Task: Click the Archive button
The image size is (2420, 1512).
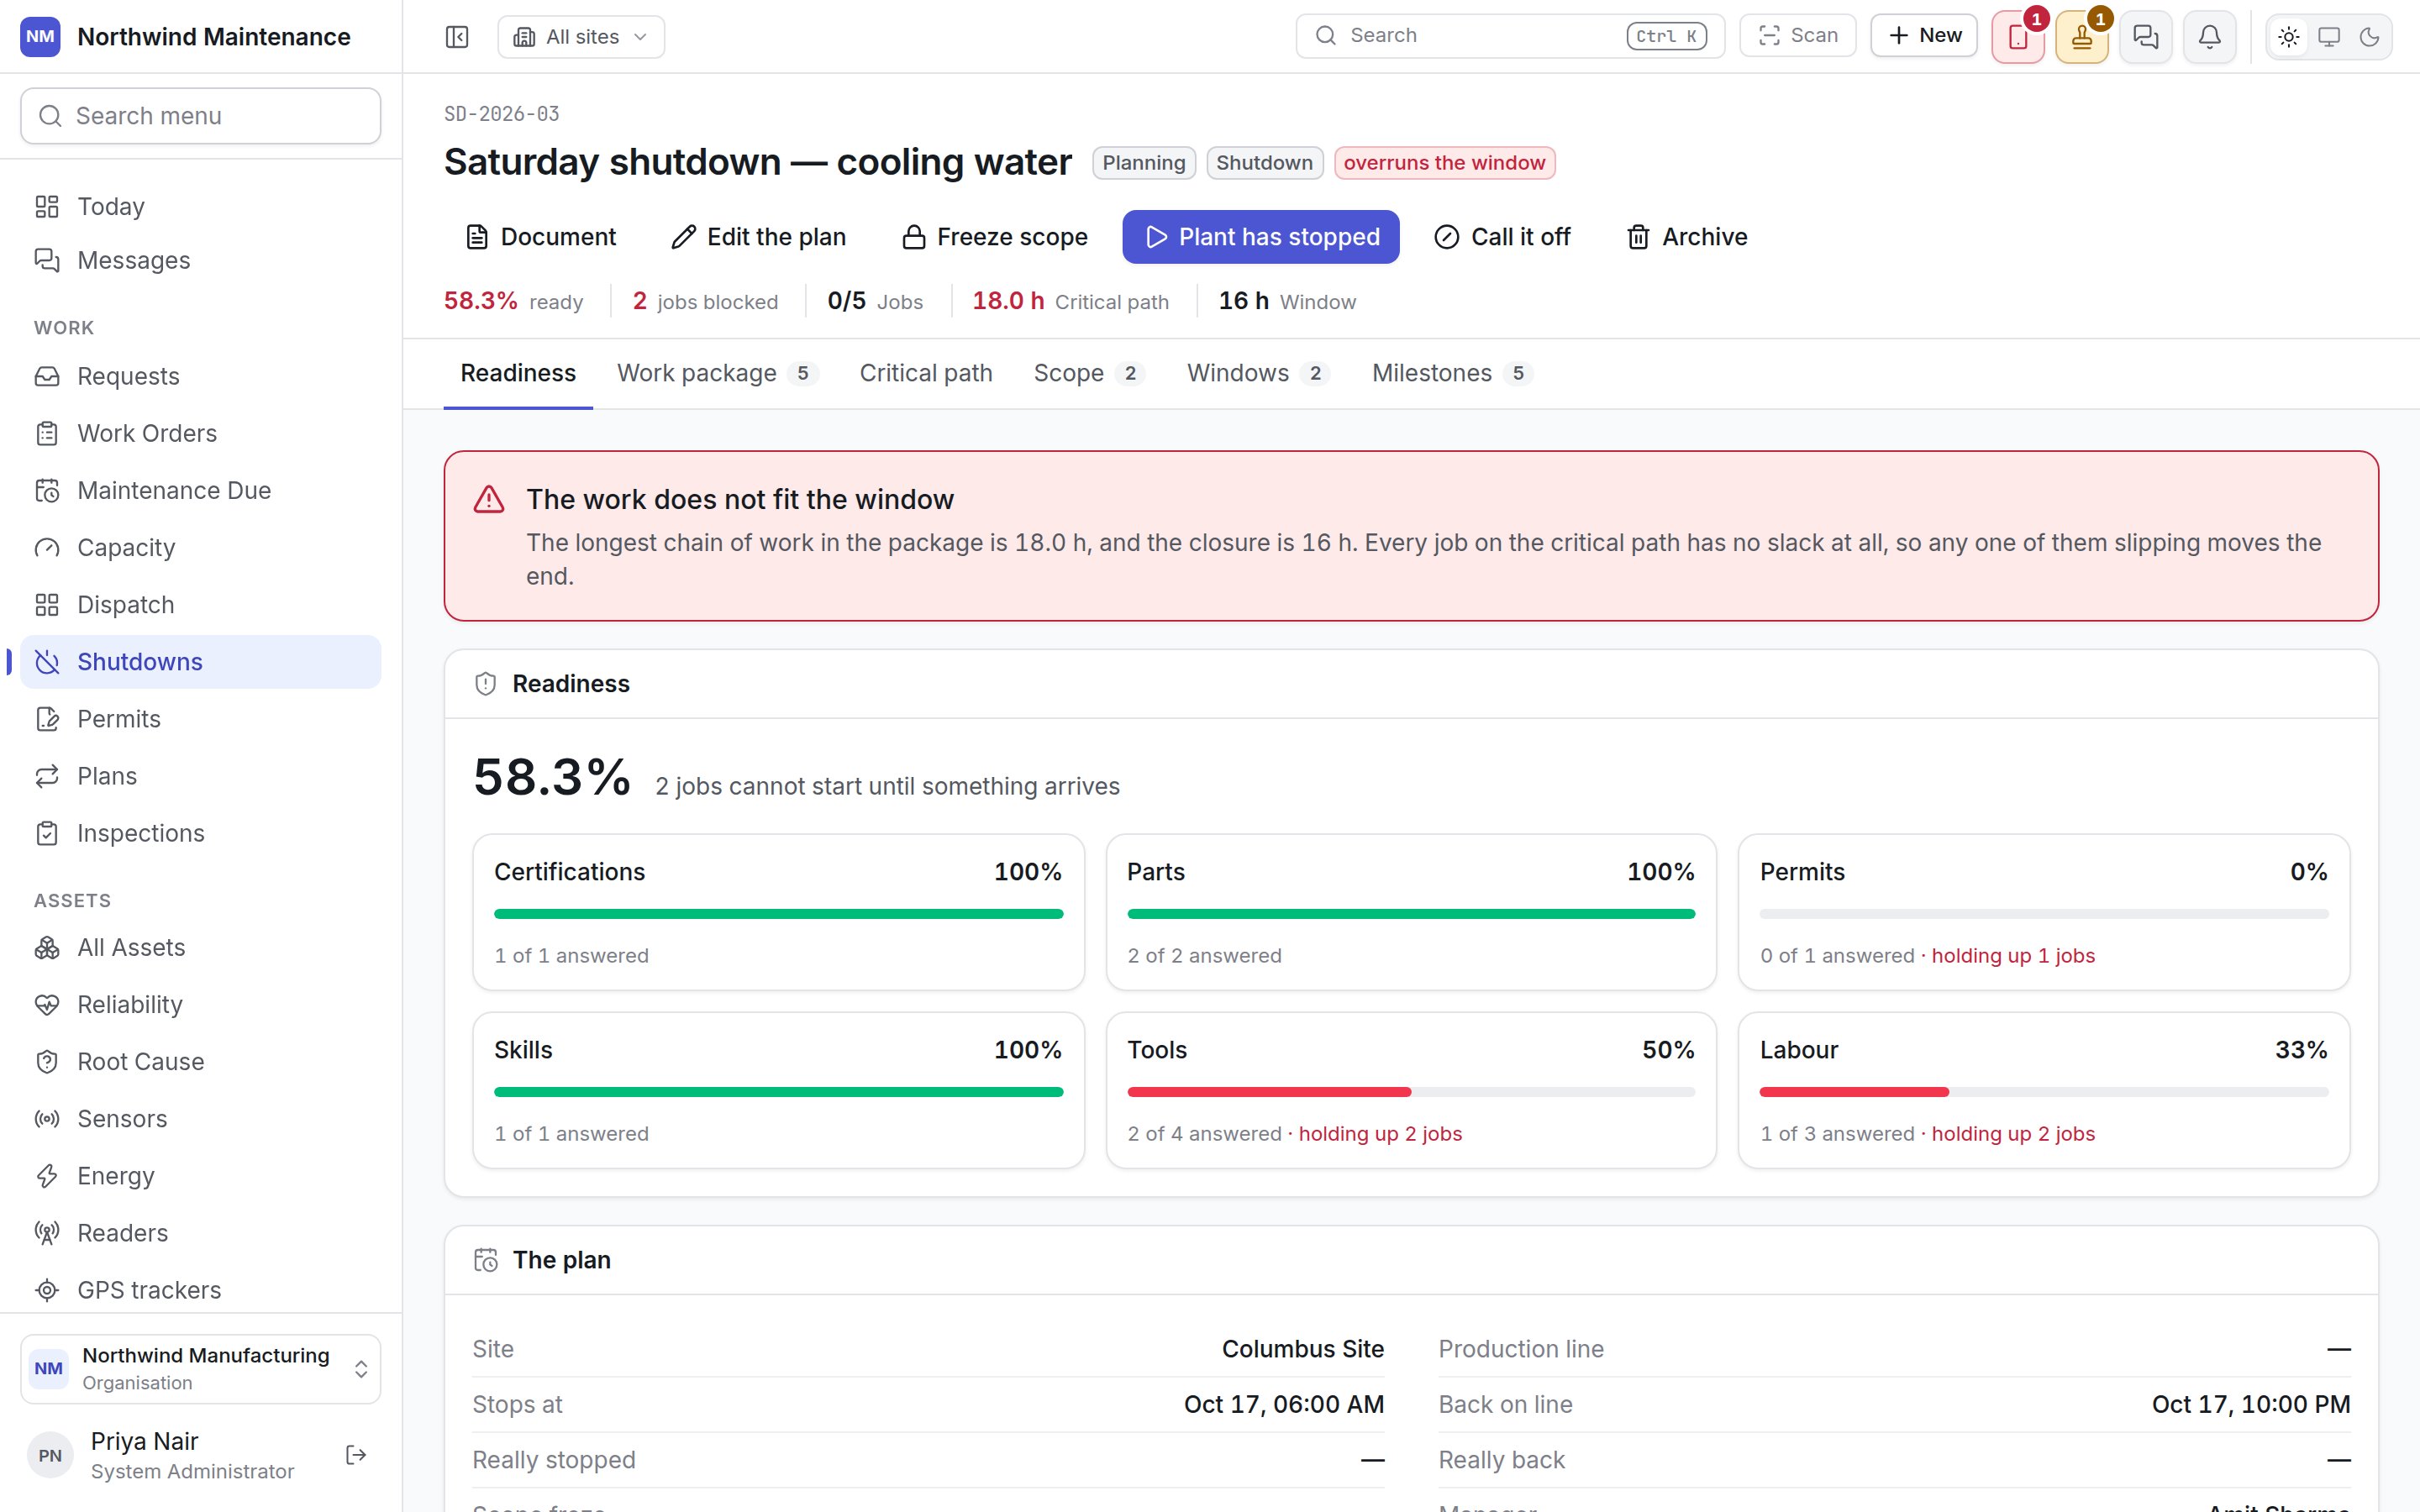Action: tap(1687, 237)
